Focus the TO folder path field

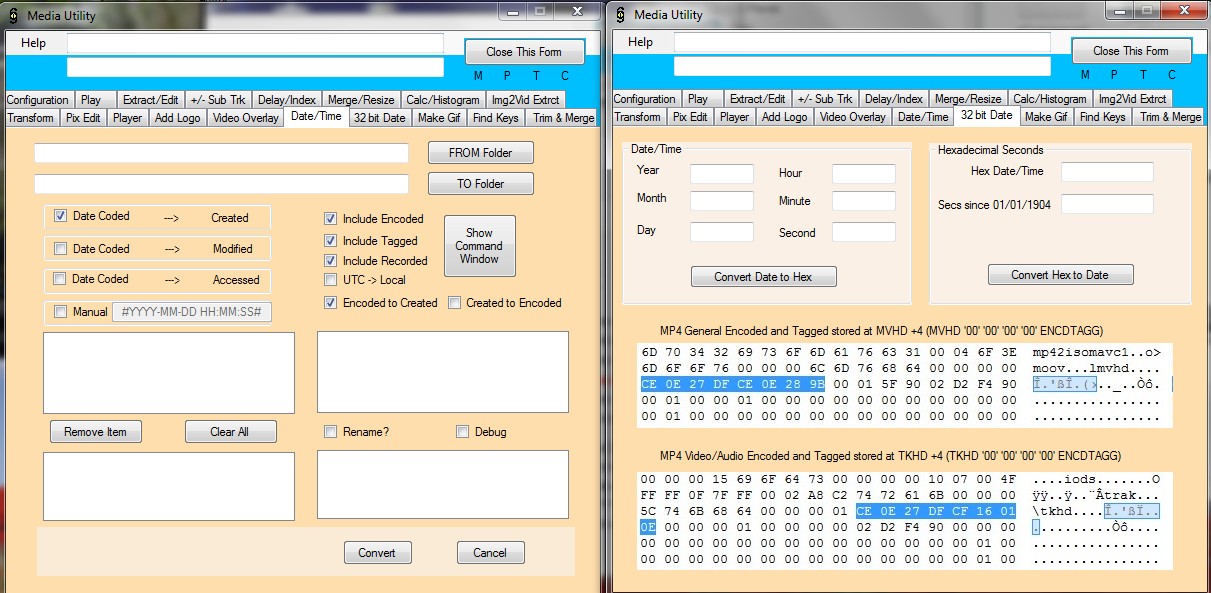tap(221, 184)
